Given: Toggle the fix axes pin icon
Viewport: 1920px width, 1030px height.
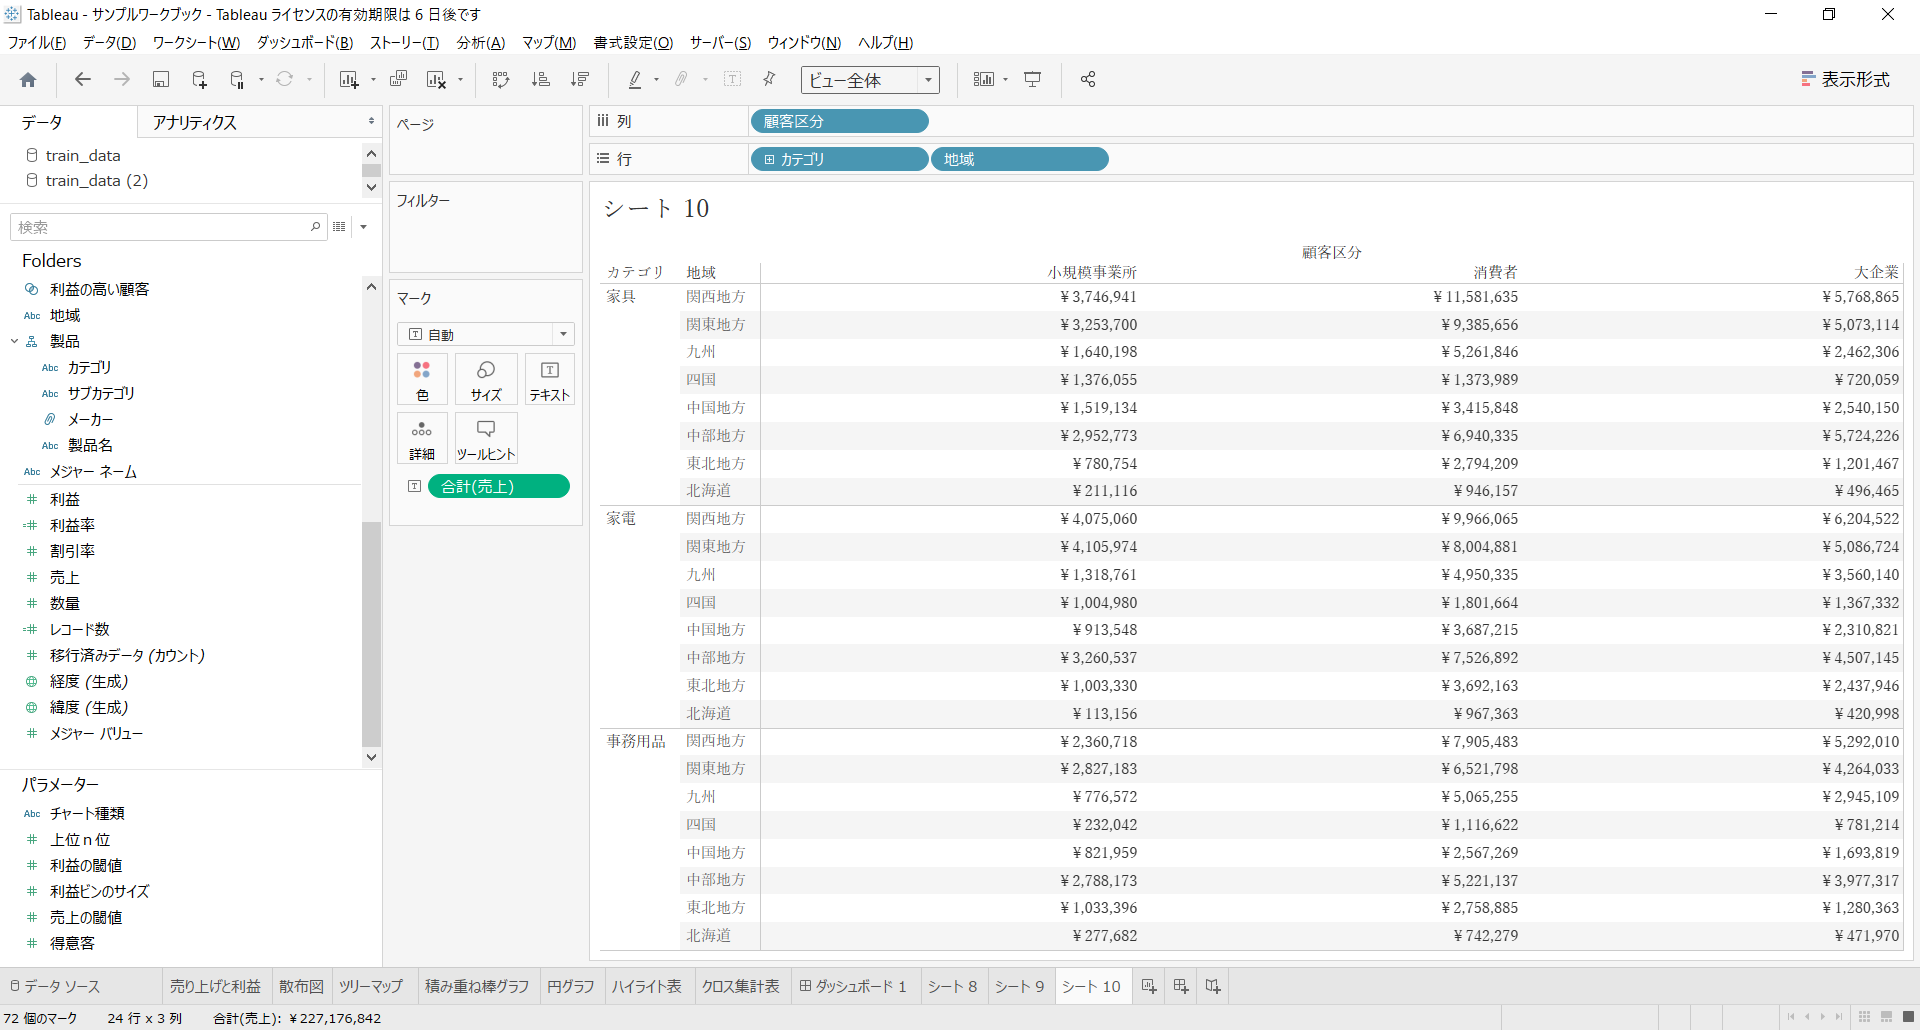Looking at the screenshot, I should click(770, 80).
